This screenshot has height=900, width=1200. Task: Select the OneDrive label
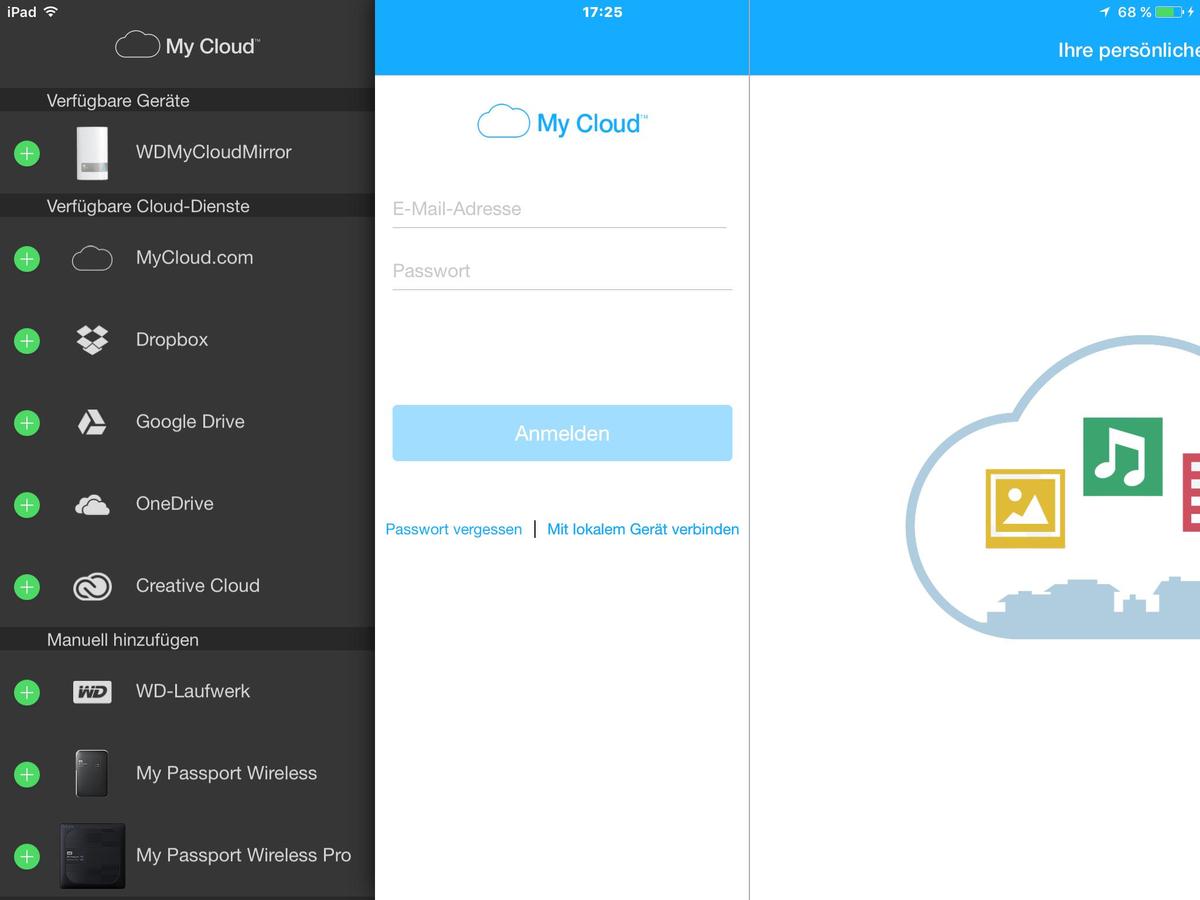175,504
